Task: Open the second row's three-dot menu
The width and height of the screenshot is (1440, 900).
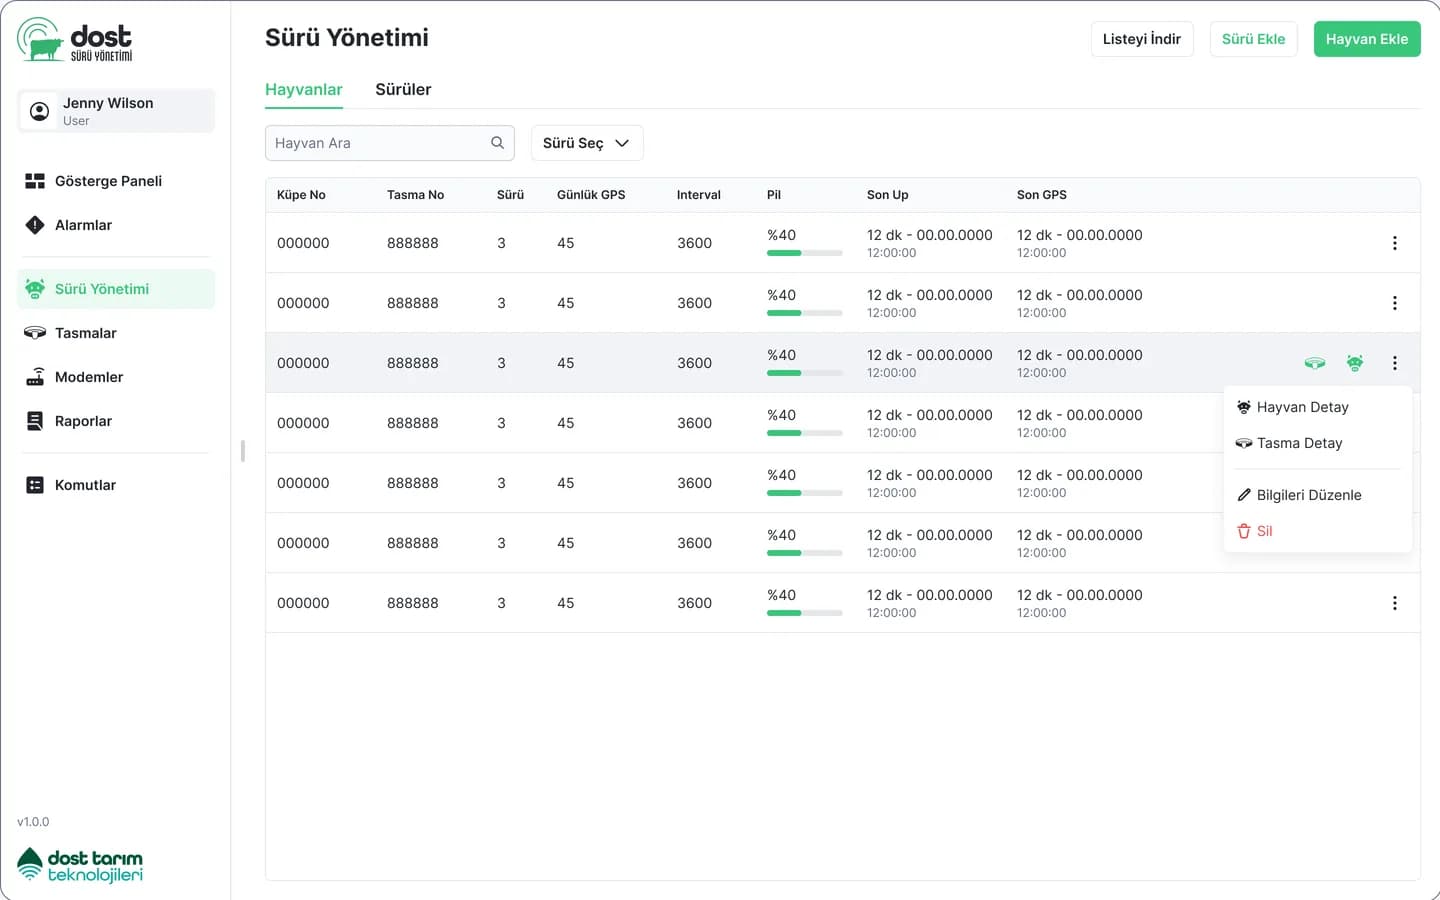Action: coord(1395,303)
